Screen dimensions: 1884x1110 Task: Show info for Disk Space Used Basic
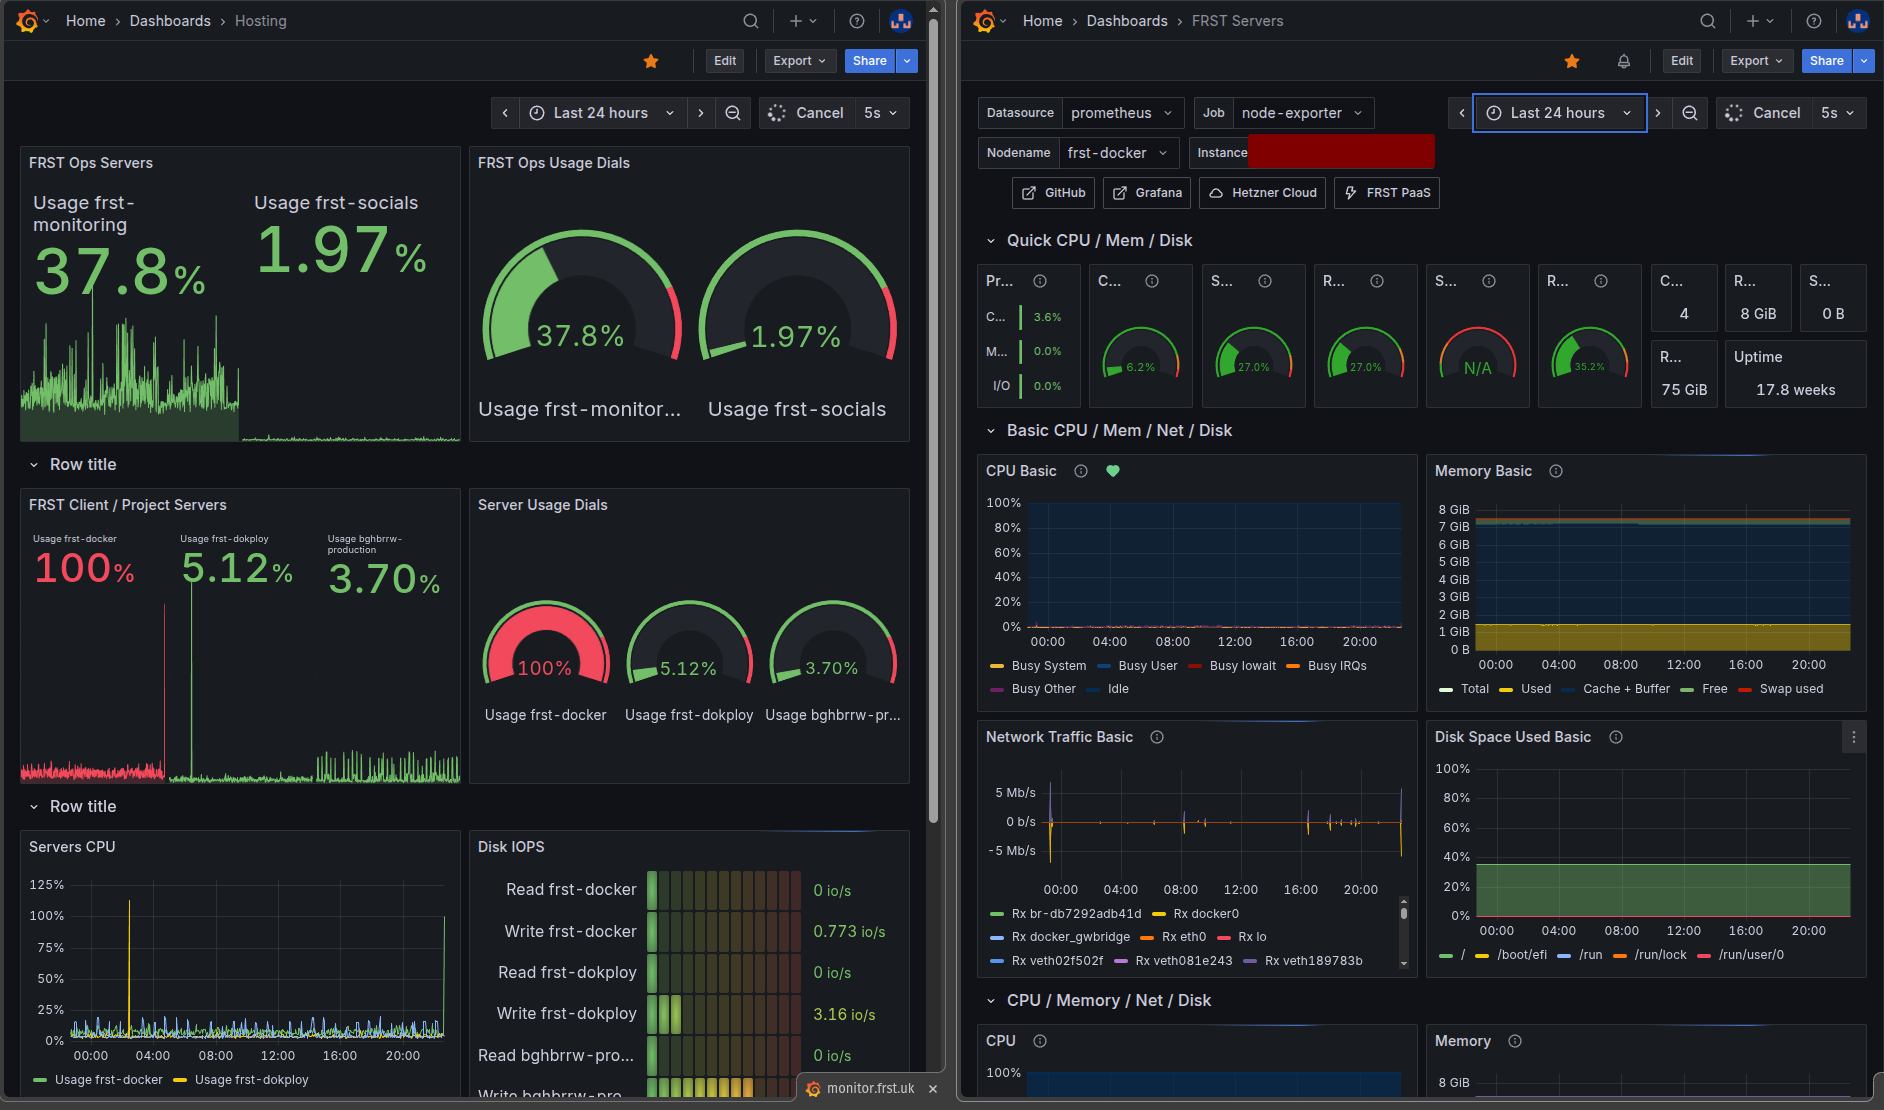tap(1616, 737)
